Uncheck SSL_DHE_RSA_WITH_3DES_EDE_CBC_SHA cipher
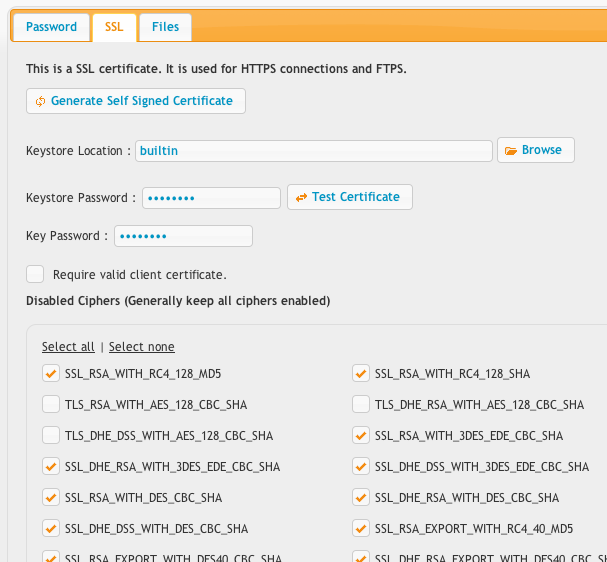607x562 pixels. coord(51,466)
